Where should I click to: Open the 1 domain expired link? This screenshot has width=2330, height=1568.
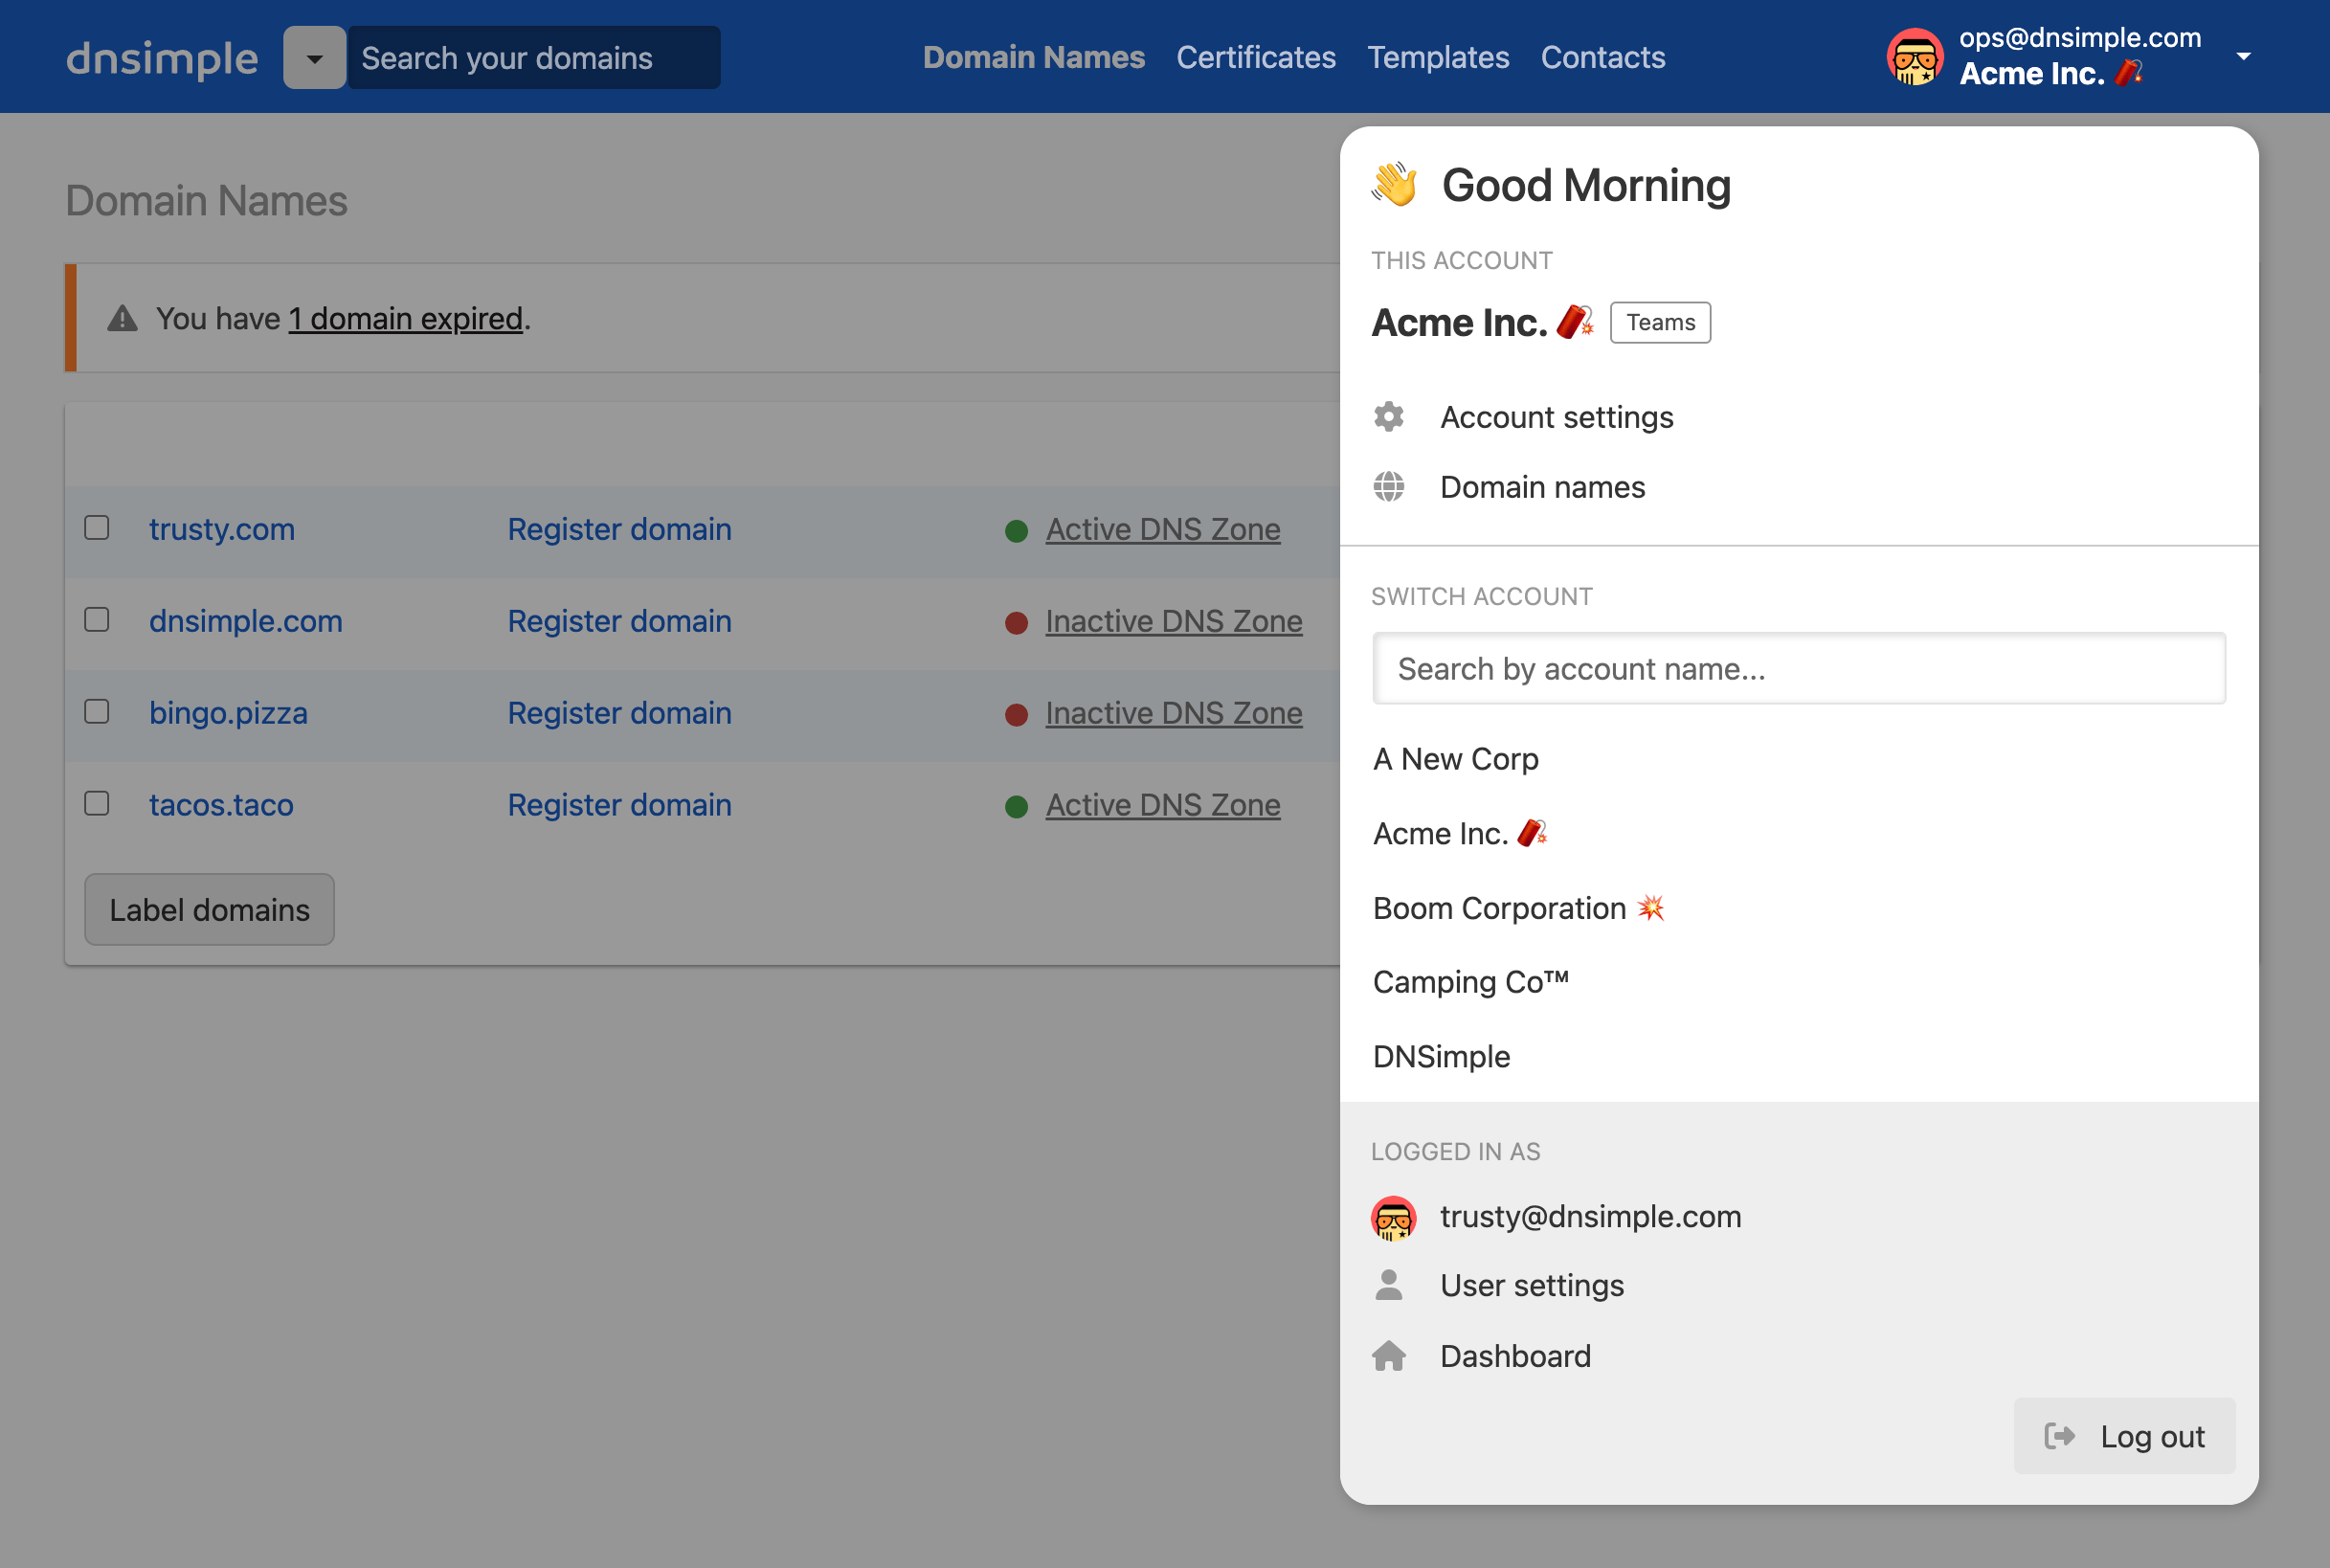coord(405,318)
